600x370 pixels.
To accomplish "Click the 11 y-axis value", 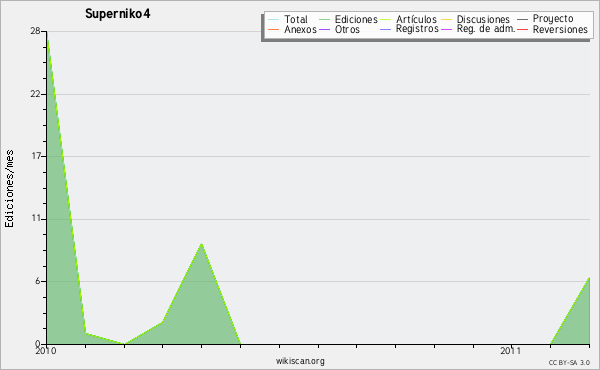I will tap(36, 219).
